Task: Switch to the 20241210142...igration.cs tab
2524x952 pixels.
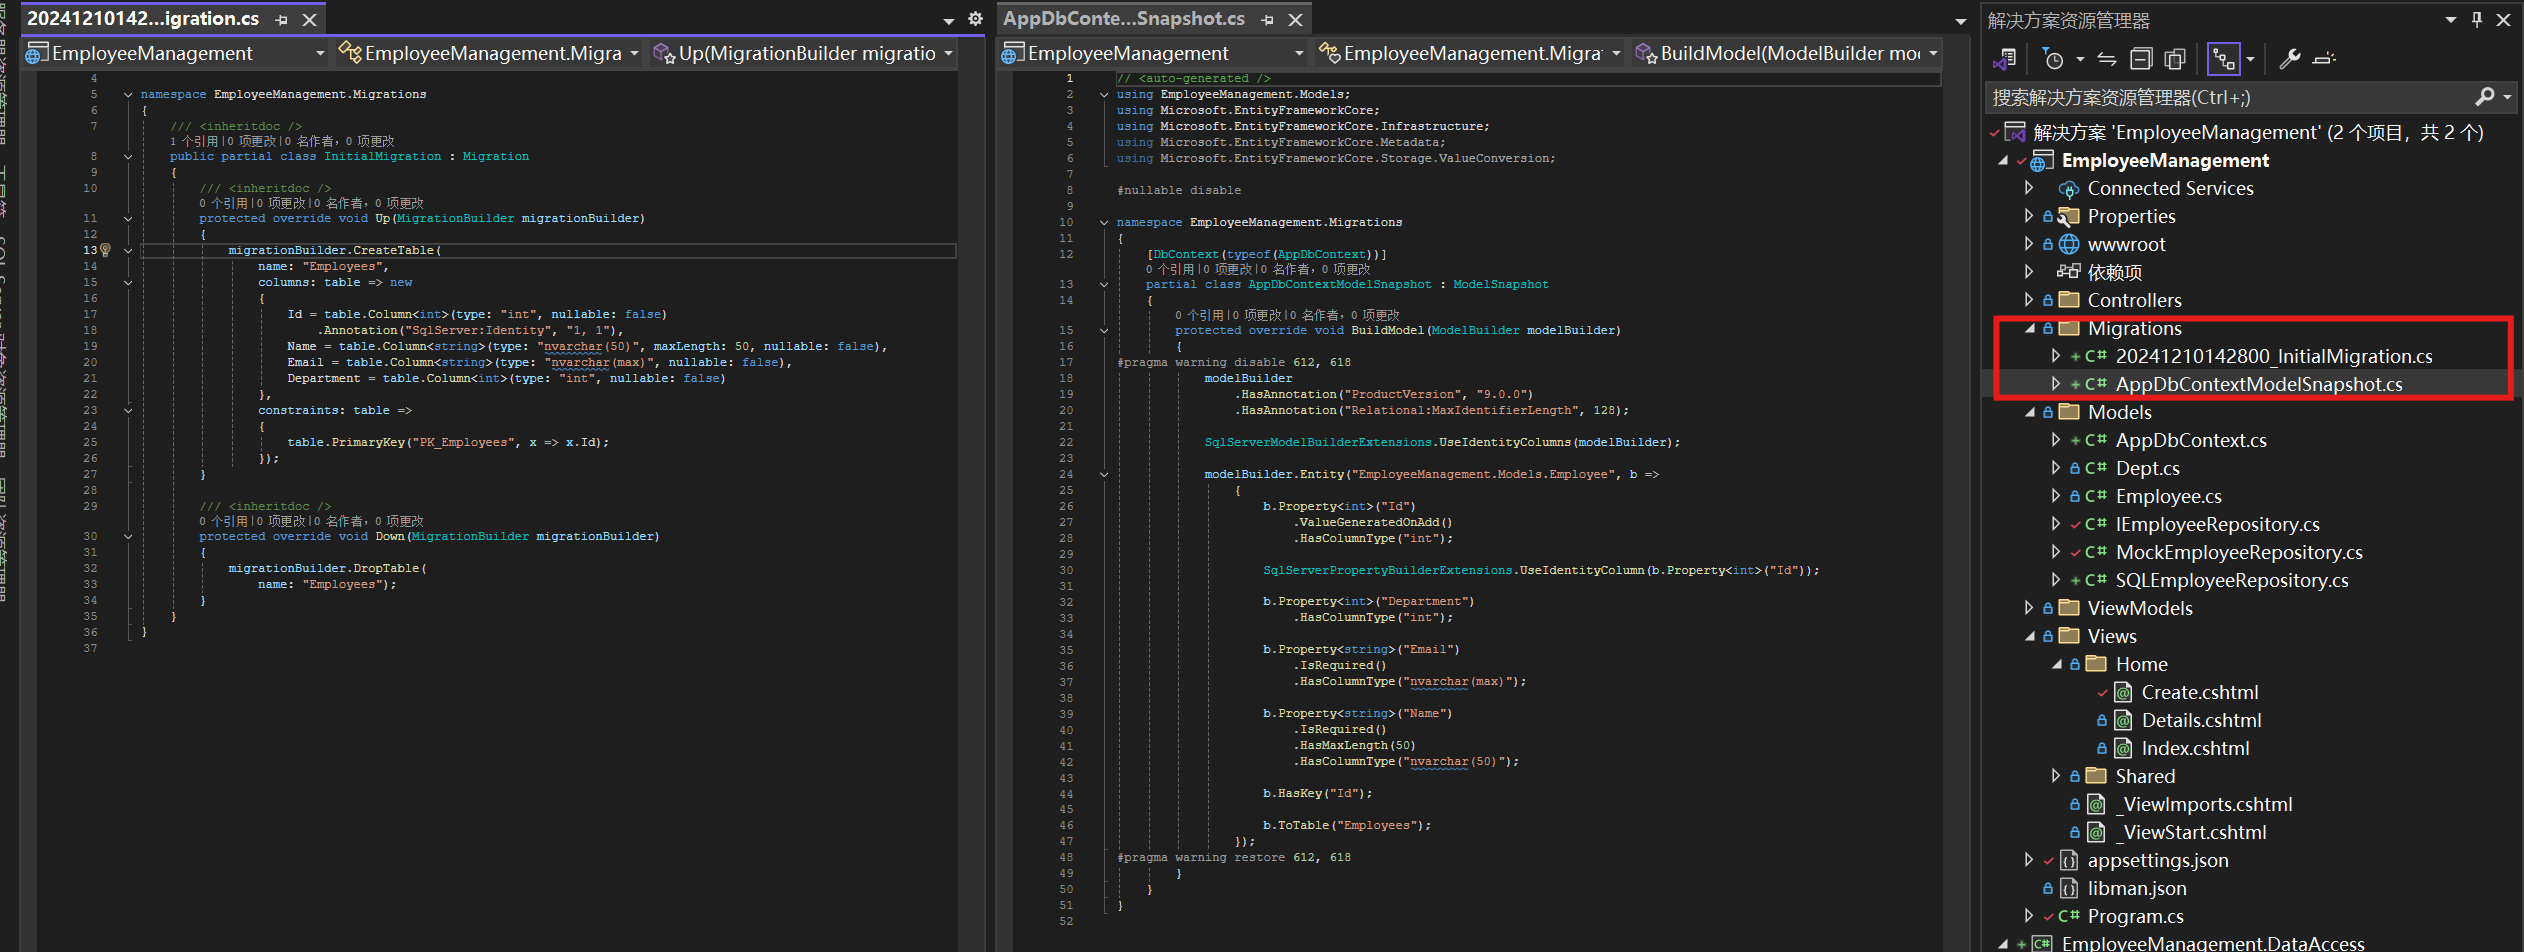Action: tap(143, 19)
